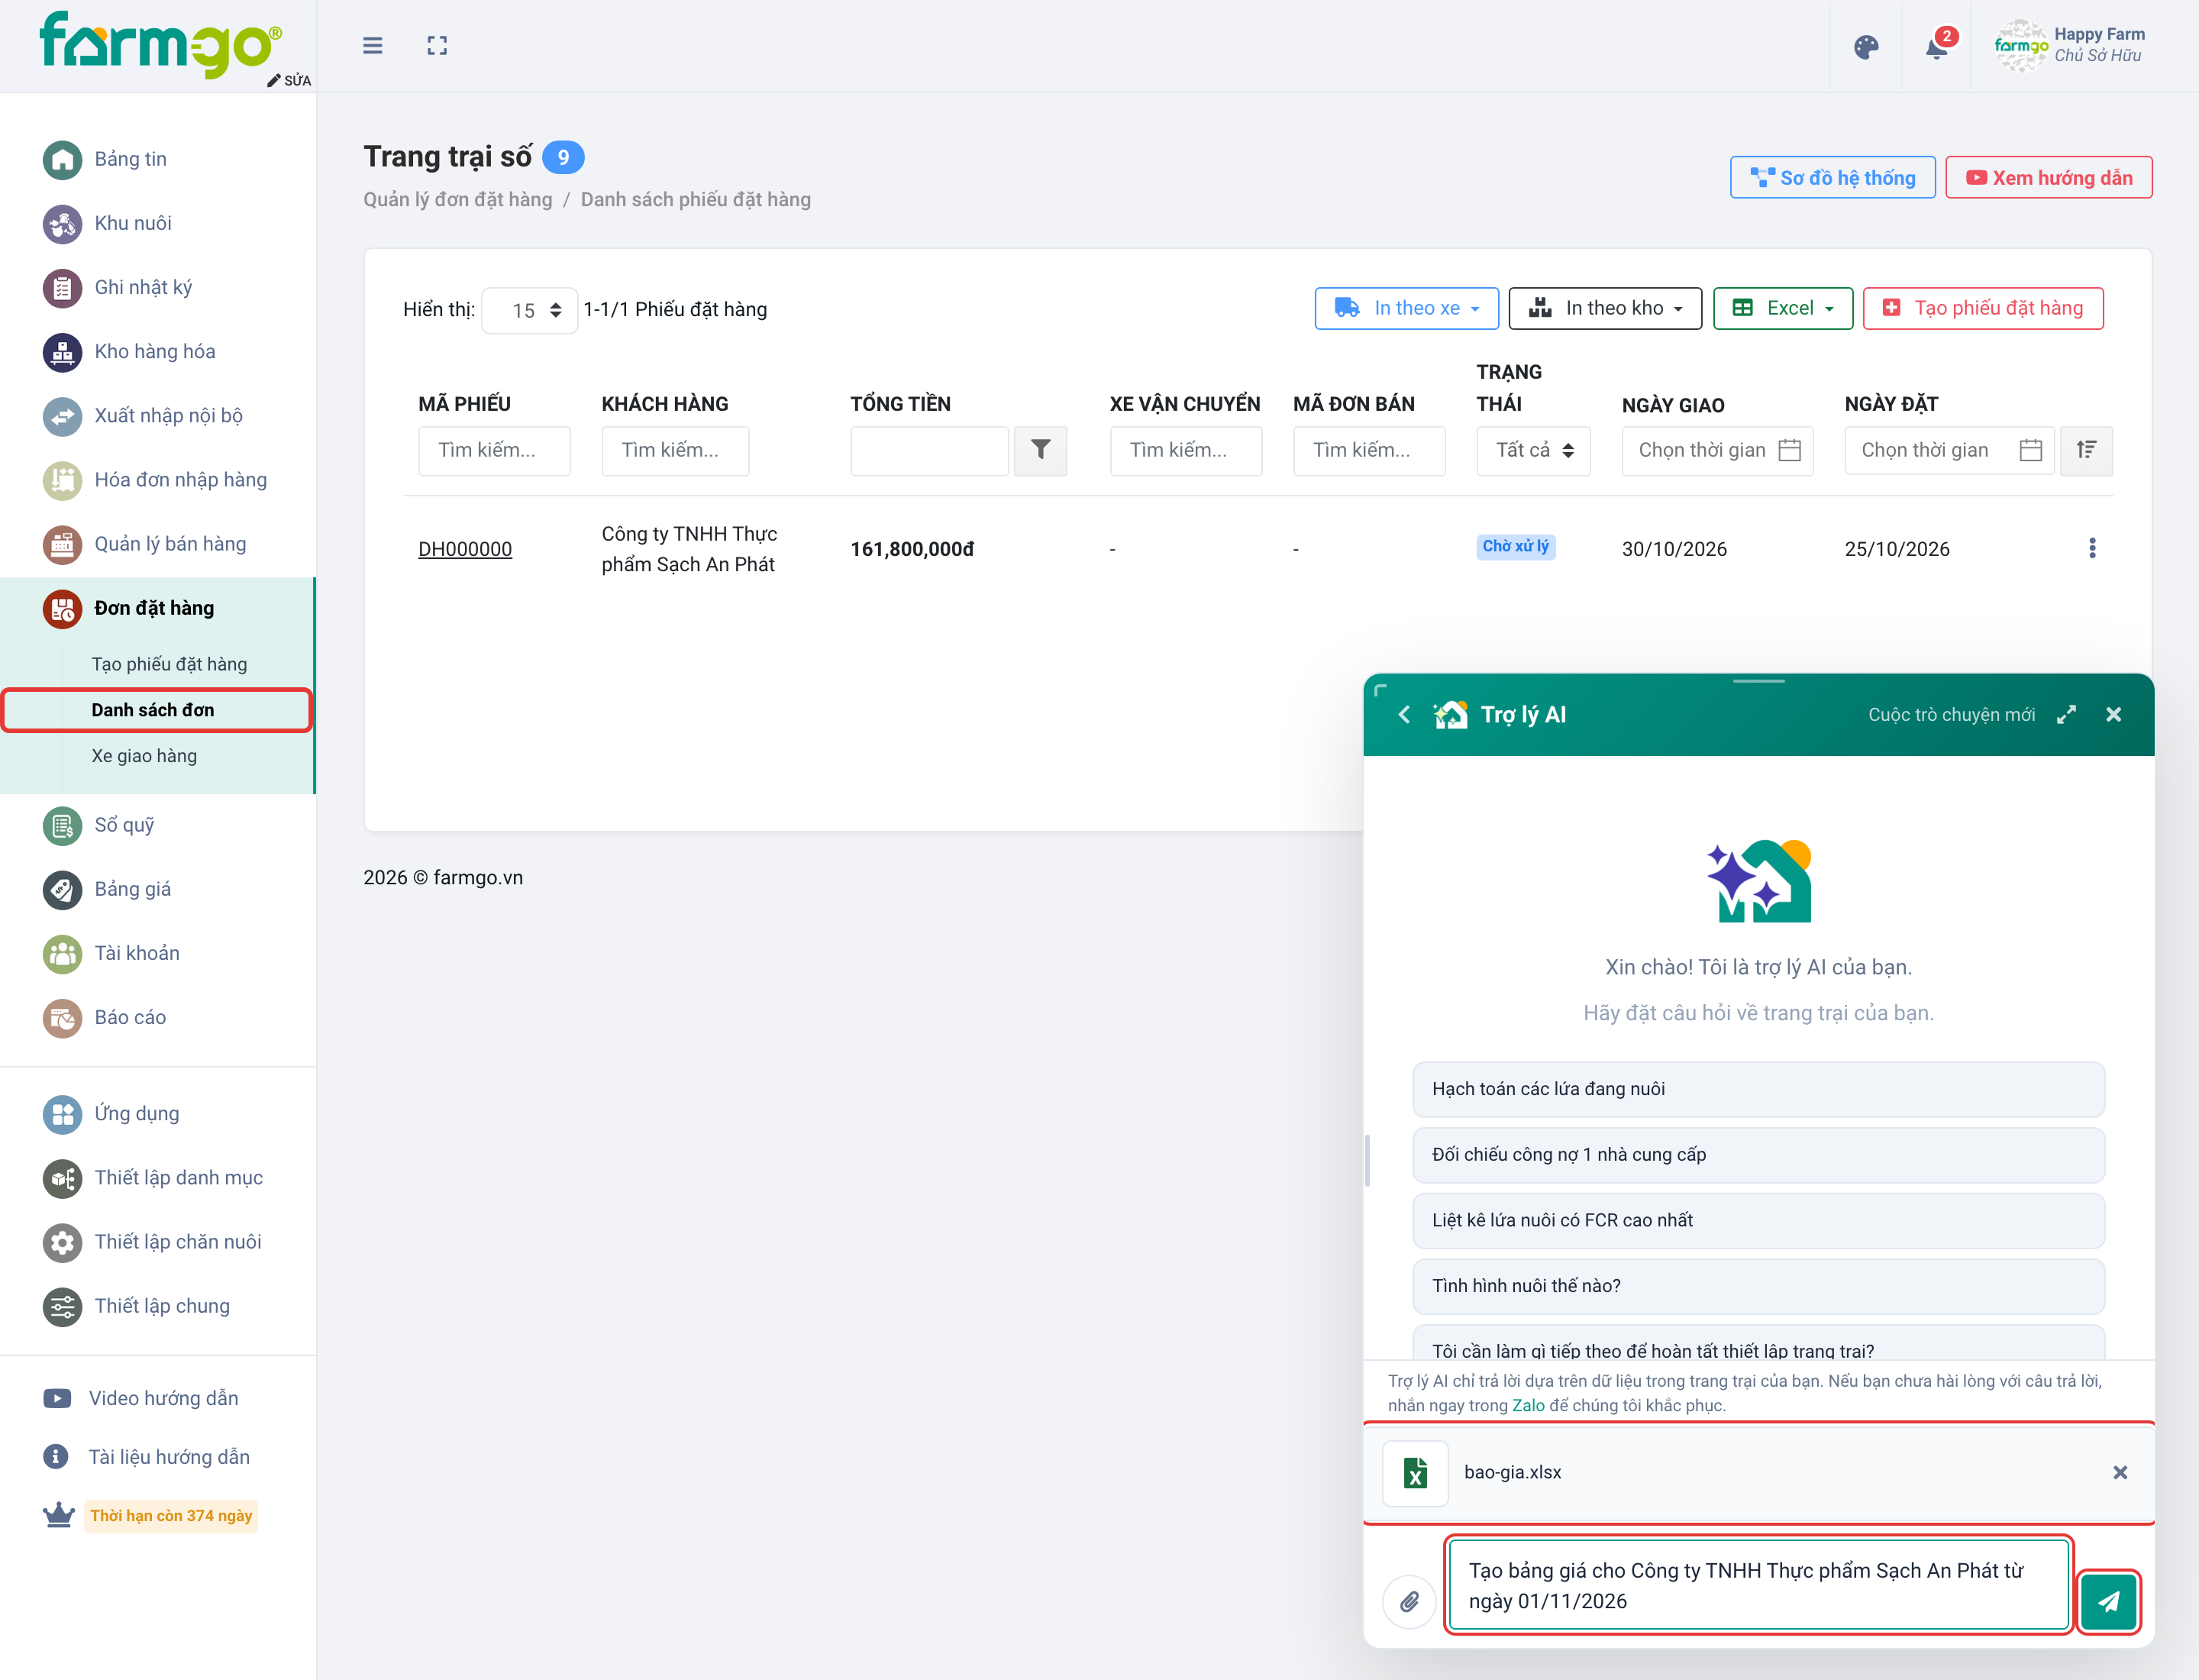This screenshot has width=2199, height=1680.
Task: Open the Ngày đặt date picker
Action: pyautogui.click(x=1949, y=450)
